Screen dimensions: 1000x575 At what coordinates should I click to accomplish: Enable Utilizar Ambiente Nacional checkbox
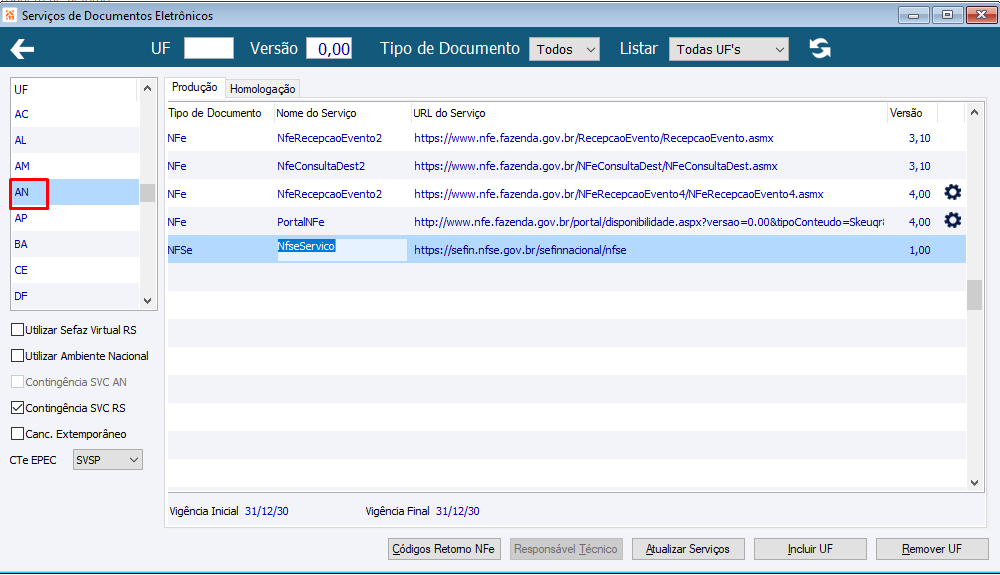(x=18, y=356)
